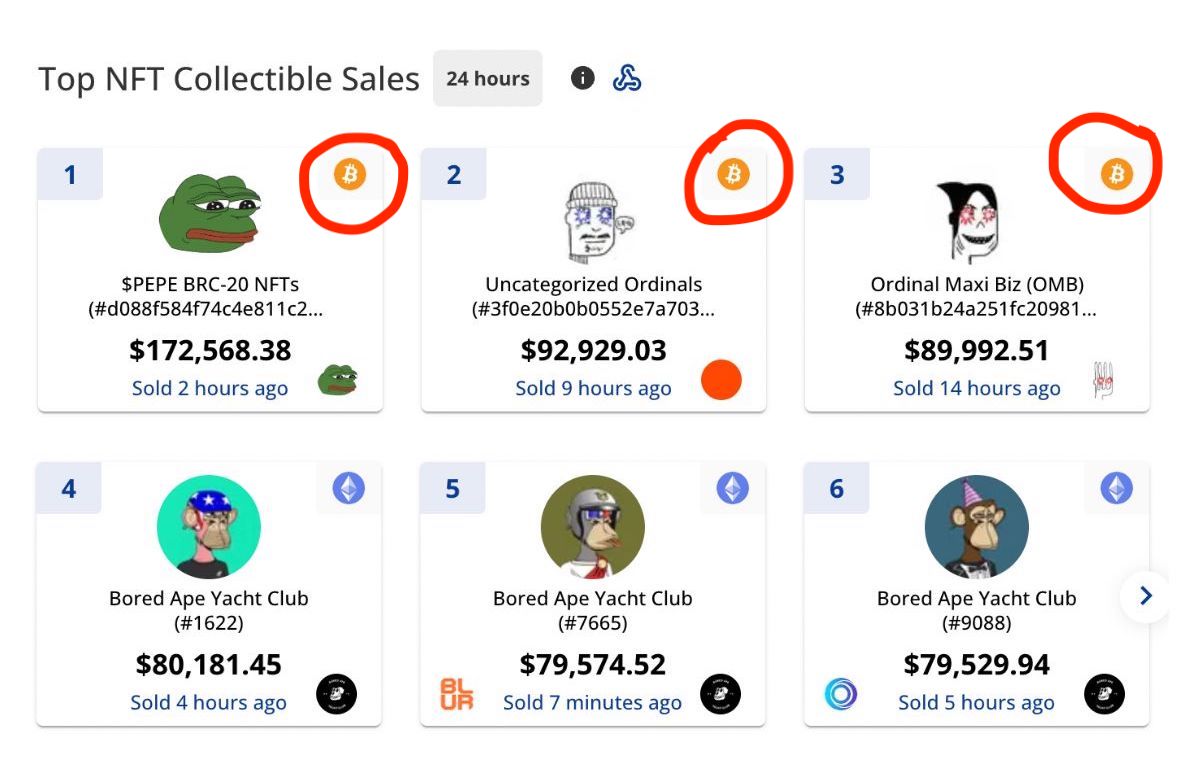Screen dimensions: 1190x776
Task: Click small Pepe collection icon on card 1
Action: [337, 380]
